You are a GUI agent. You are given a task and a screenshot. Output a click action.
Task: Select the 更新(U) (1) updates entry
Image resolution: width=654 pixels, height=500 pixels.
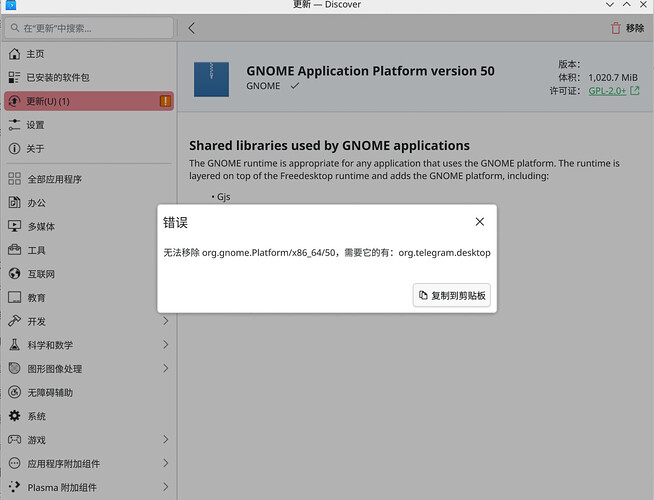pos(89,101)
